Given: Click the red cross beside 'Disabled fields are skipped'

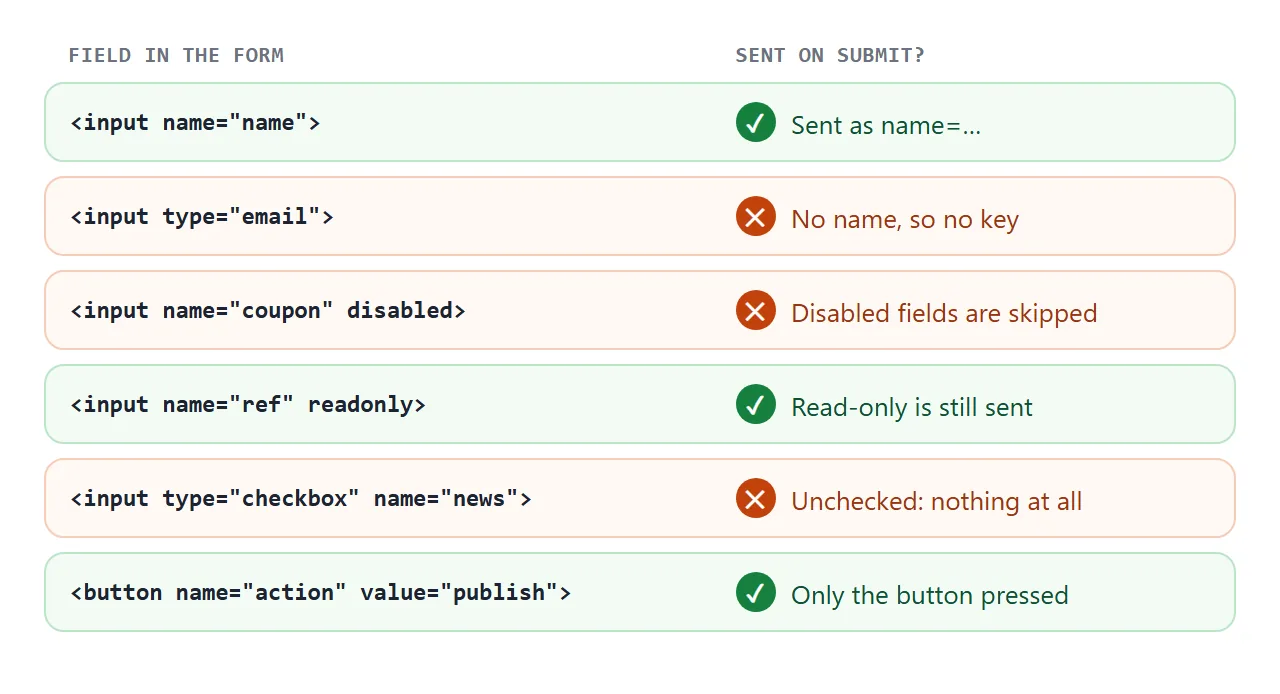Looking at the screenshot, I should (x=756, y=310).
